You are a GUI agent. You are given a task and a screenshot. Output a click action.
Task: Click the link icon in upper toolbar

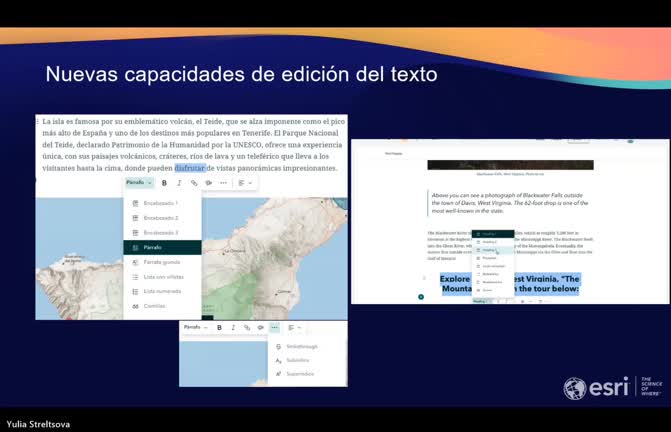193,183
